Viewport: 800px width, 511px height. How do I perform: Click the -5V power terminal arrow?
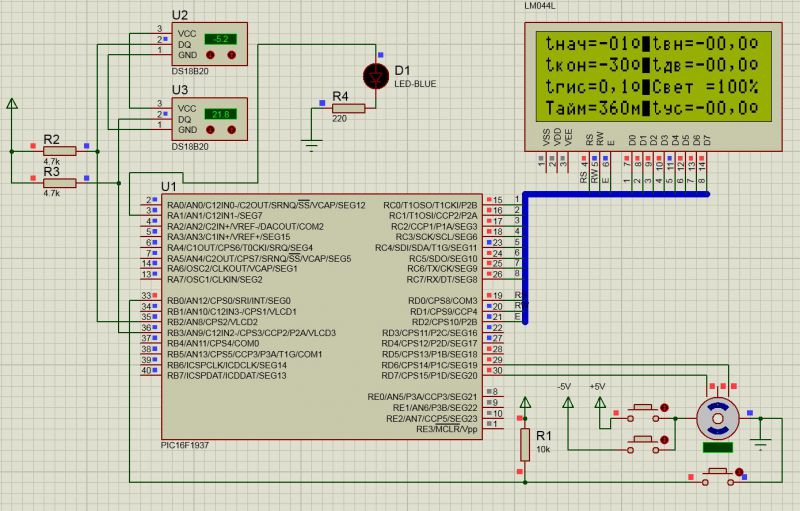click(x=567, y=403)
